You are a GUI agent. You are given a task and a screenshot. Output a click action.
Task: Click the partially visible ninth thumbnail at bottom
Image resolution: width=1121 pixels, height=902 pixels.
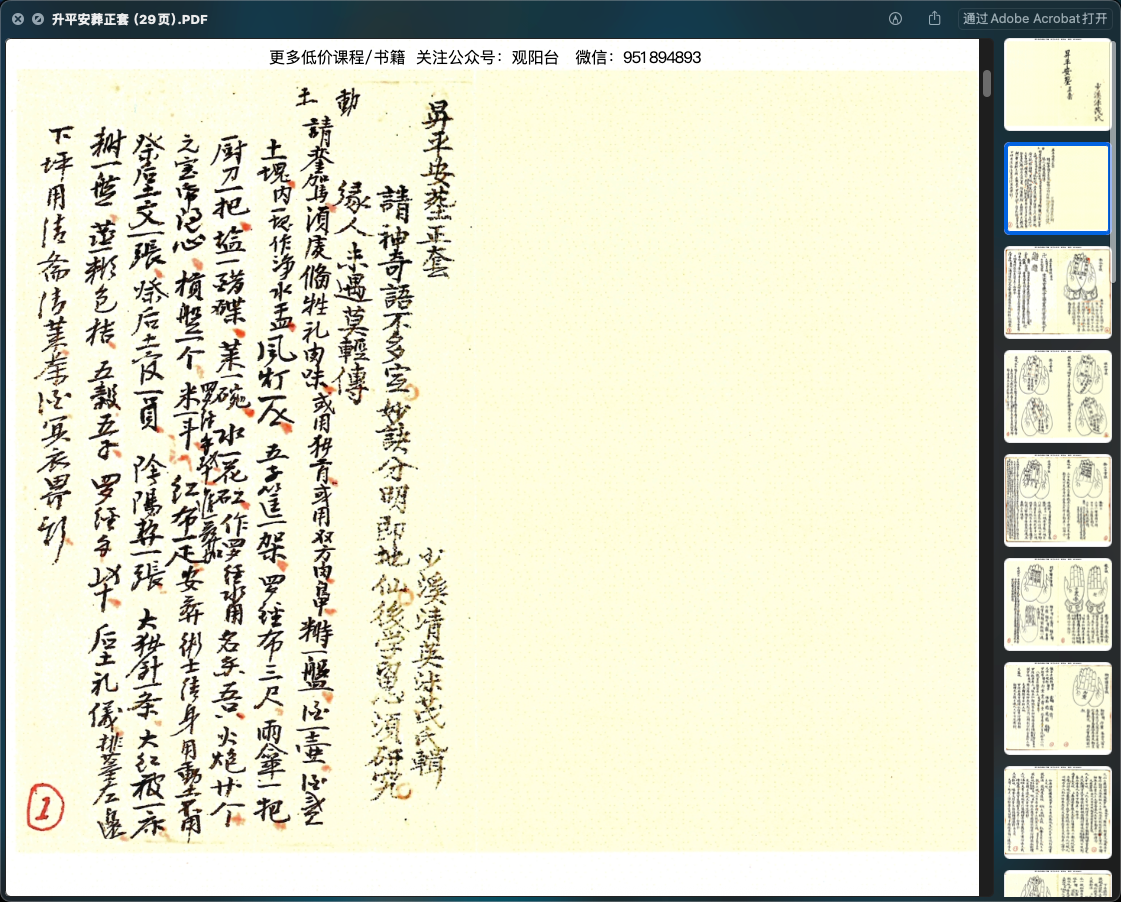click(x=1057, y=885)
